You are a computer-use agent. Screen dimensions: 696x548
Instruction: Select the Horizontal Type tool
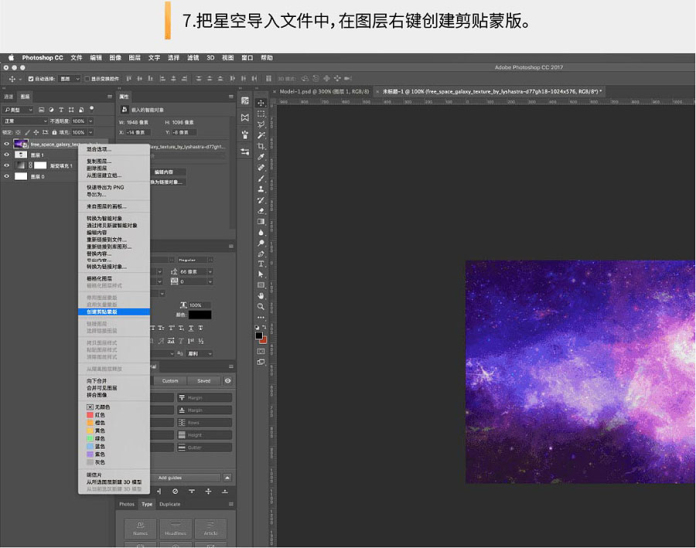[x=261, y=264]
